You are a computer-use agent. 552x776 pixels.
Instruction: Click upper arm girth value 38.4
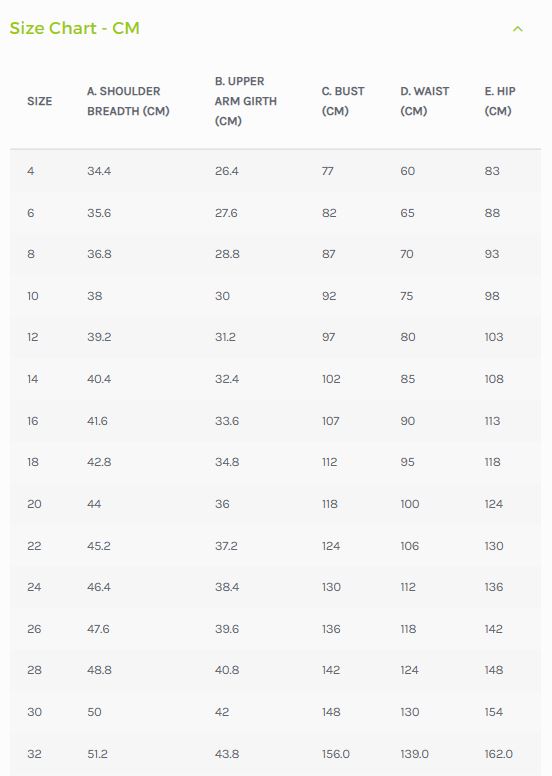[x=227, y=587]
